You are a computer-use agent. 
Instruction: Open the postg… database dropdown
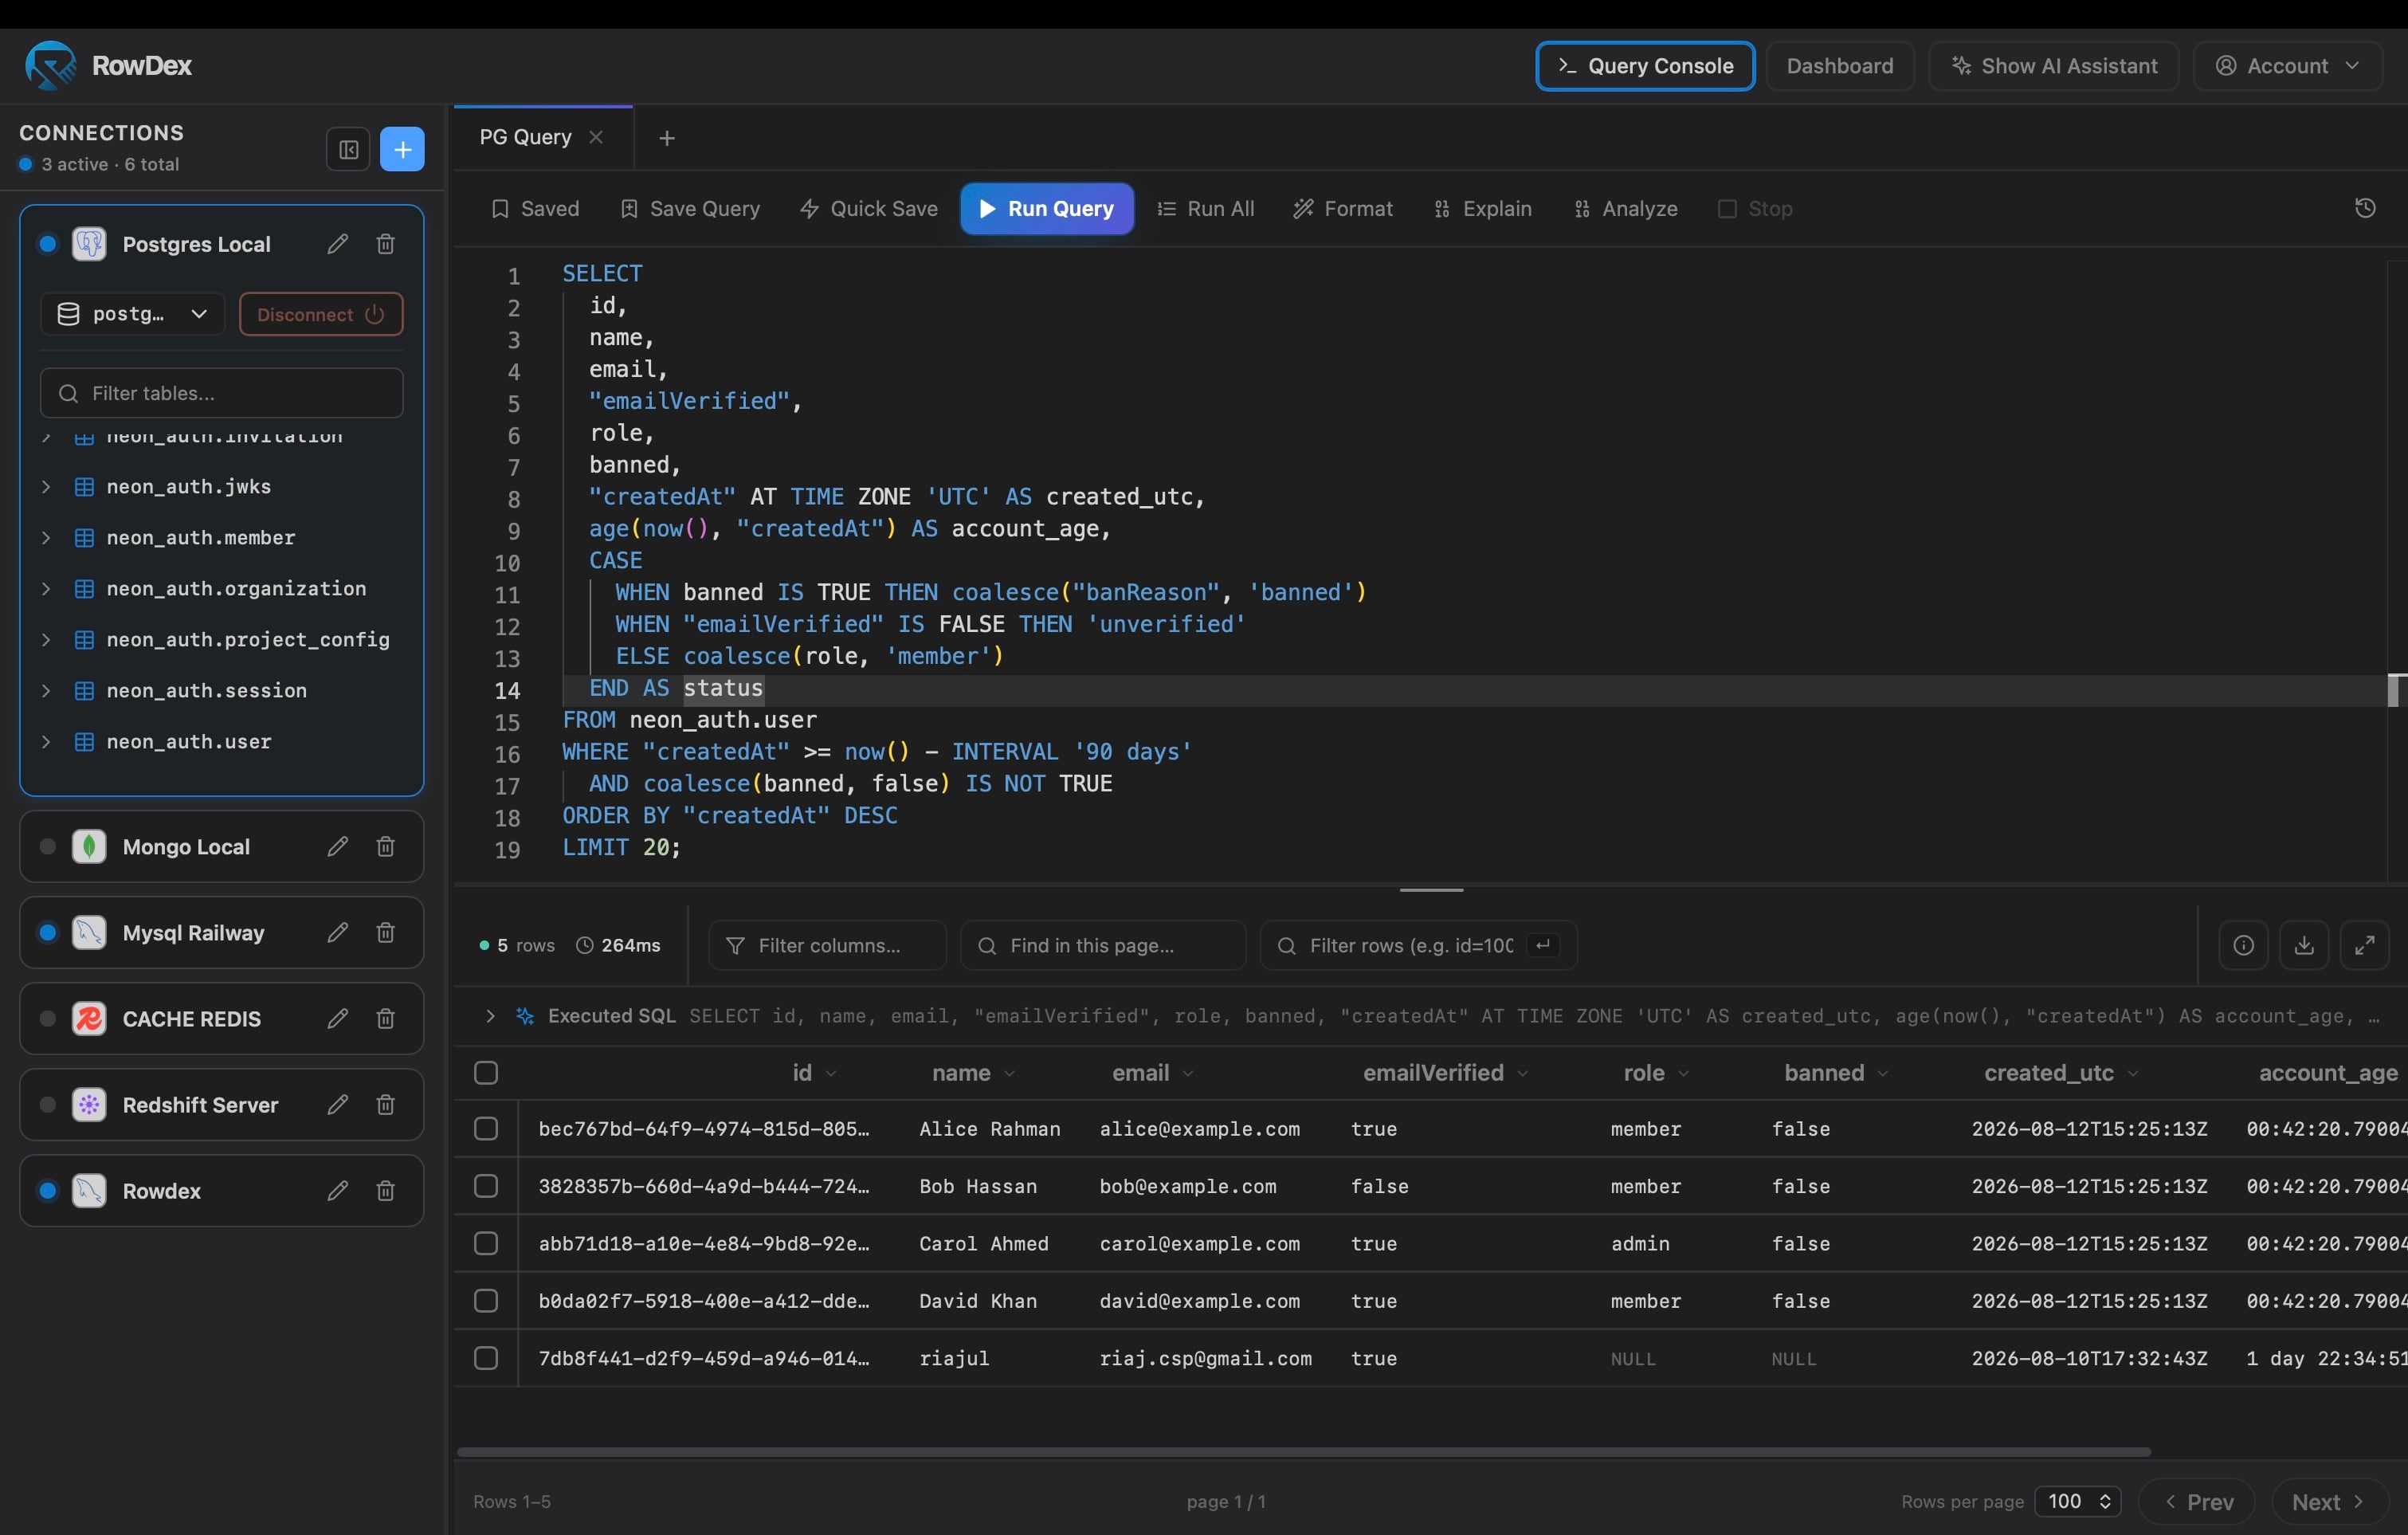tap(132, 314)
